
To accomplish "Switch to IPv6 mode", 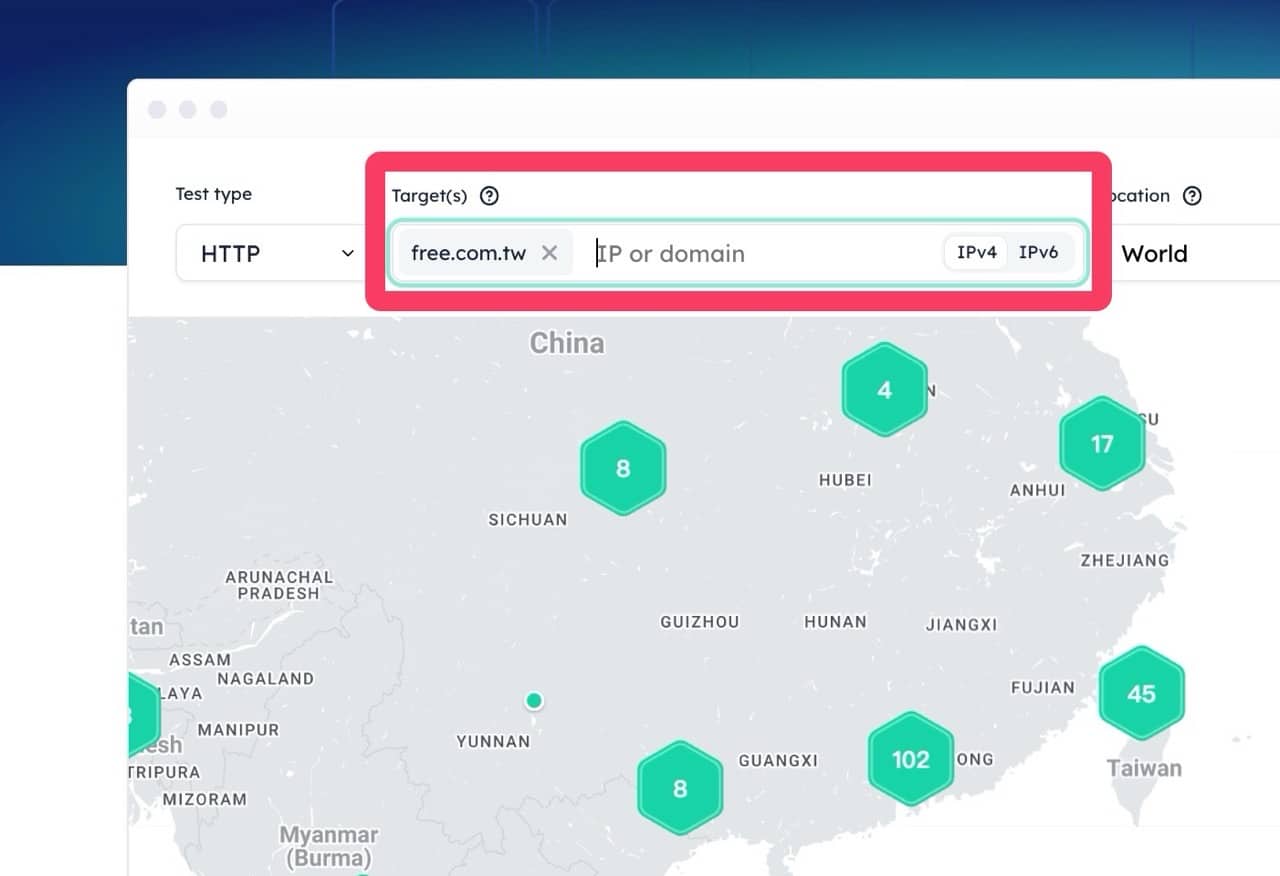I will point(1038,253).
